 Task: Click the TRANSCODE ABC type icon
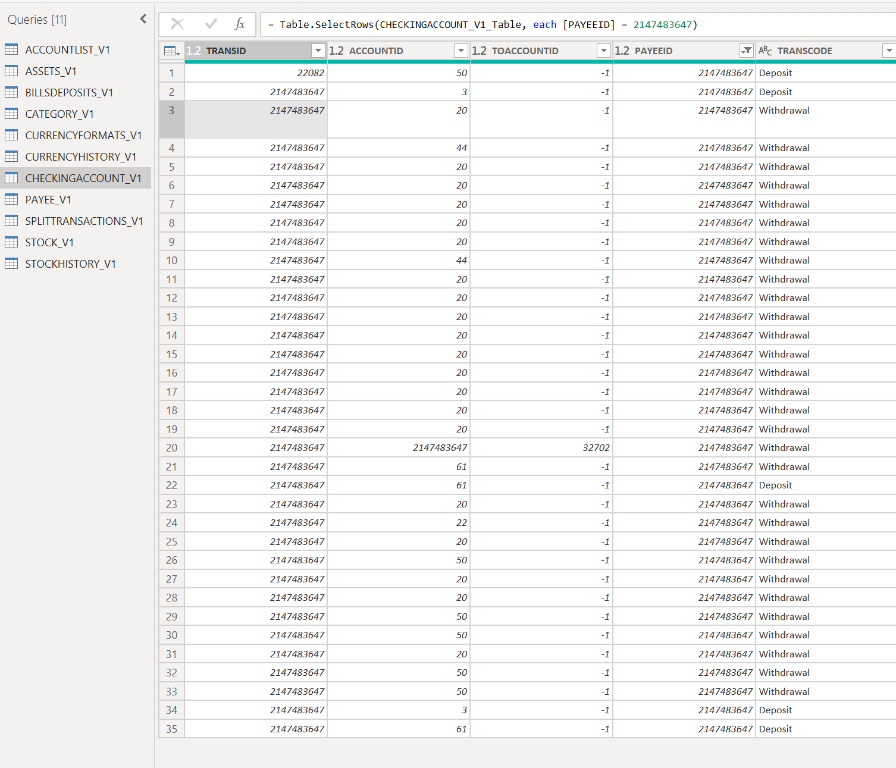765,51
